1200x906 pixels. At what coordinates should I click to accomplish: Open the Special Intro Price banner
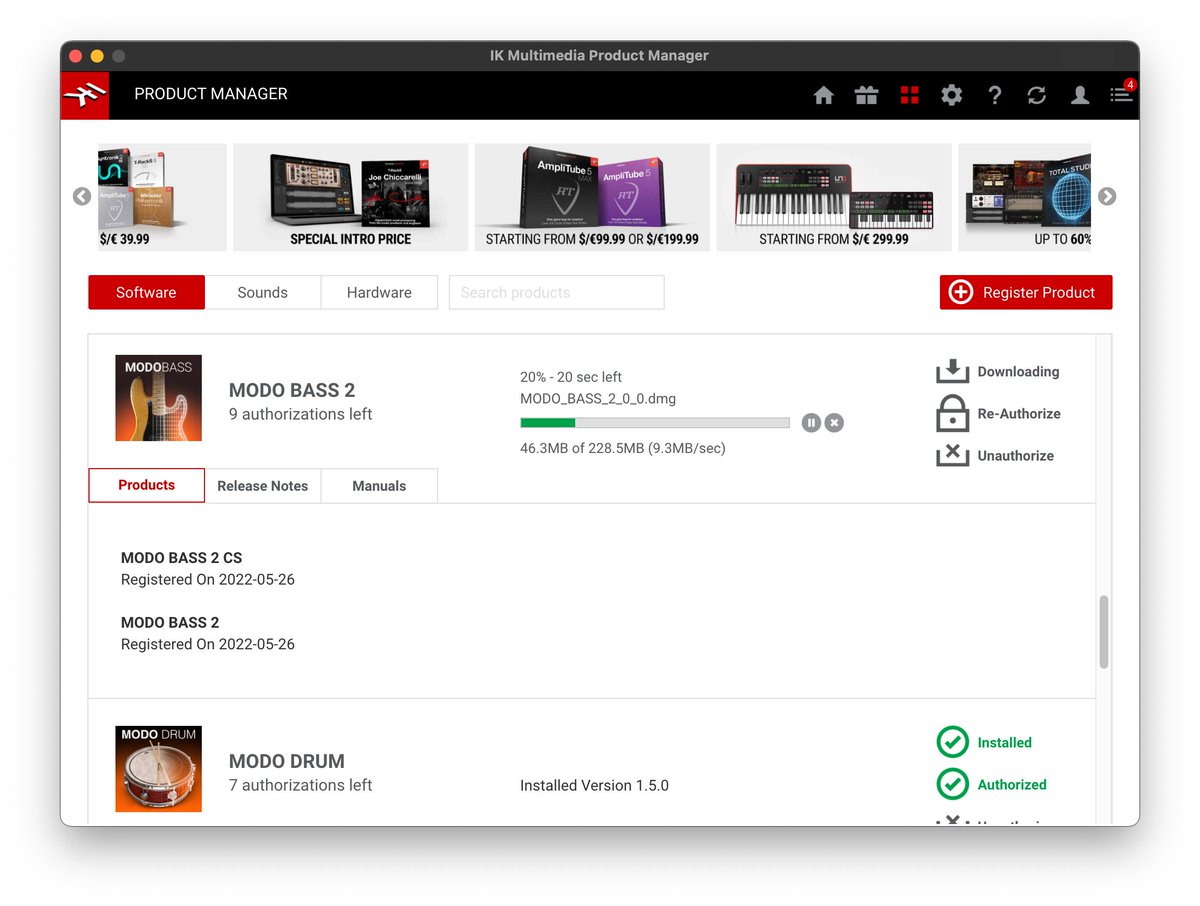click(x=350, y=197)
